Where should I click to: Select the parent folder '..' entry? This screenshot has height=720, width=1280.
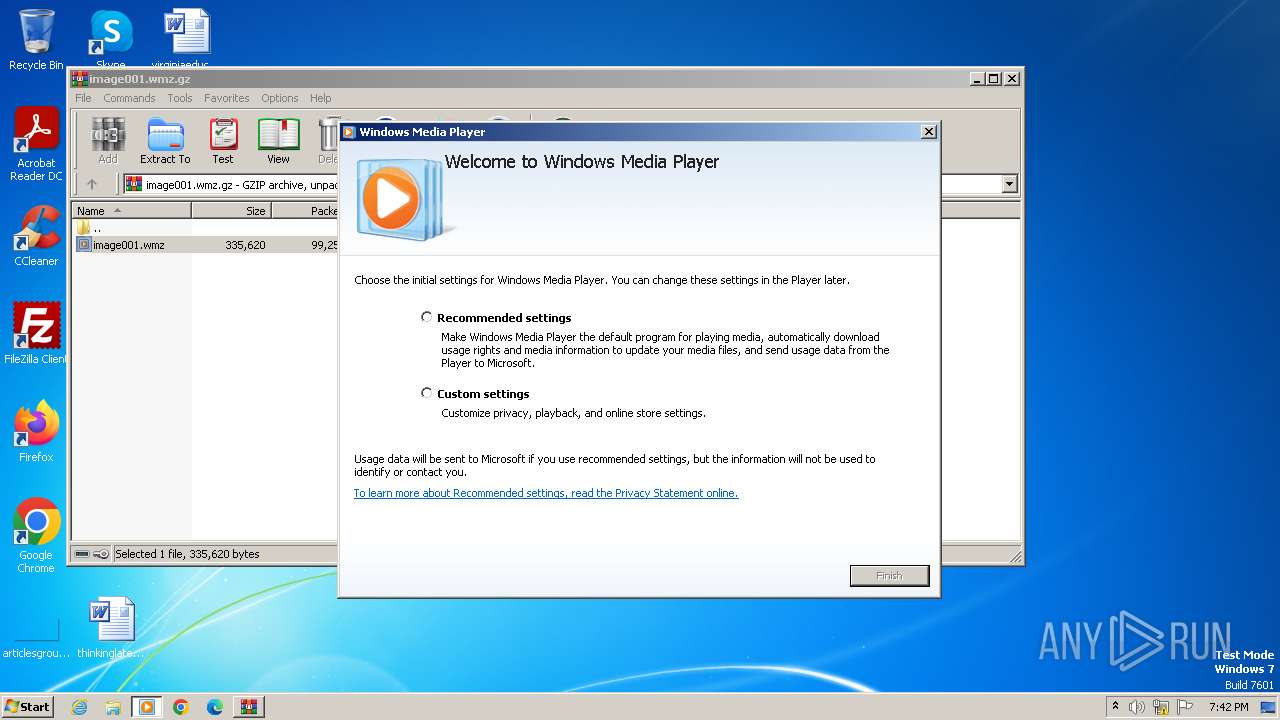pyautogui.click(x=89, y=228)
